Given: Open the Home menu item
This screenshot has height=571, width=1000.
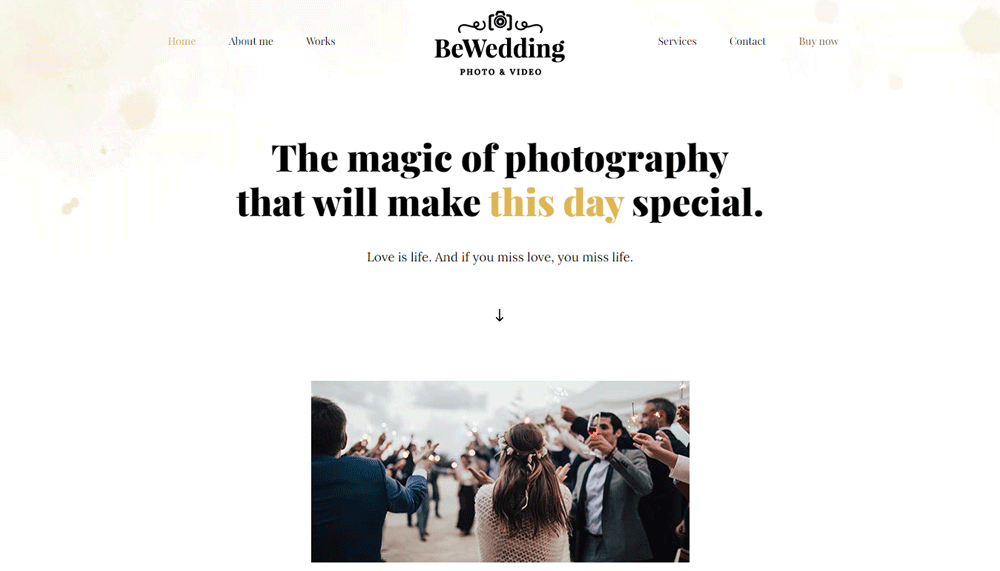Looking at the screenshot, I should [x=182, y=41].
